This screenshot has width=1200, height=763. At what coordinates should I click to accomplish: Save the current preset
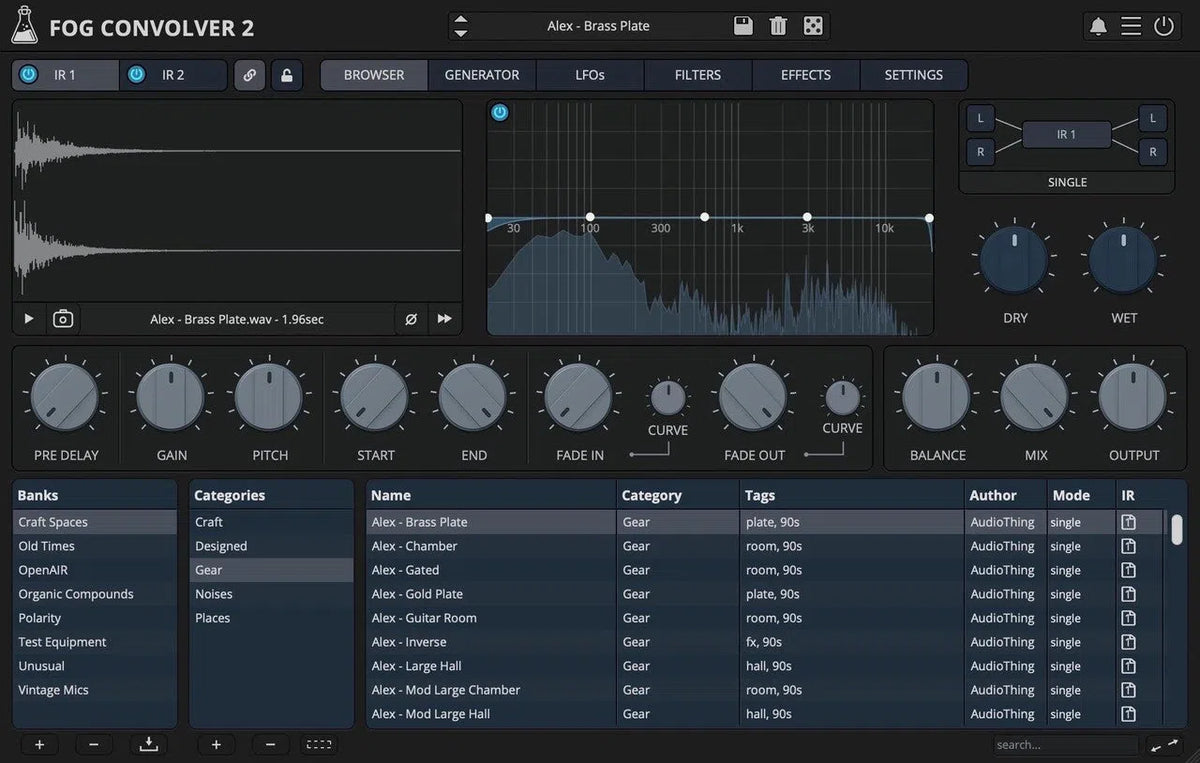pyautogui.click(x=743, y=25)
